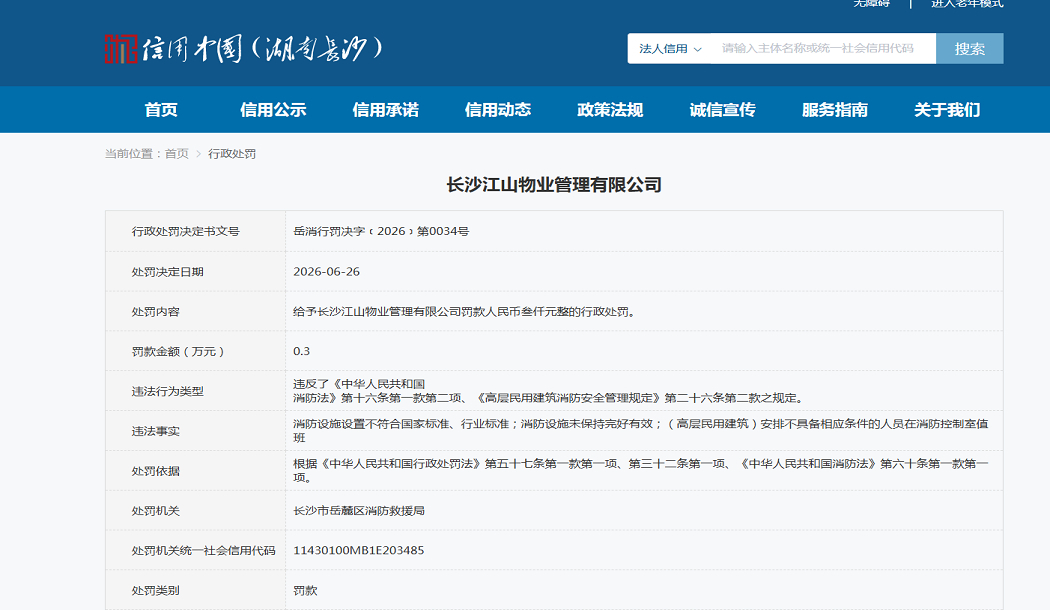This screenshot has height=610, width=1050.
Task: Click the 行政处罚决定书文号 label cell
Action: click(196, 231)
